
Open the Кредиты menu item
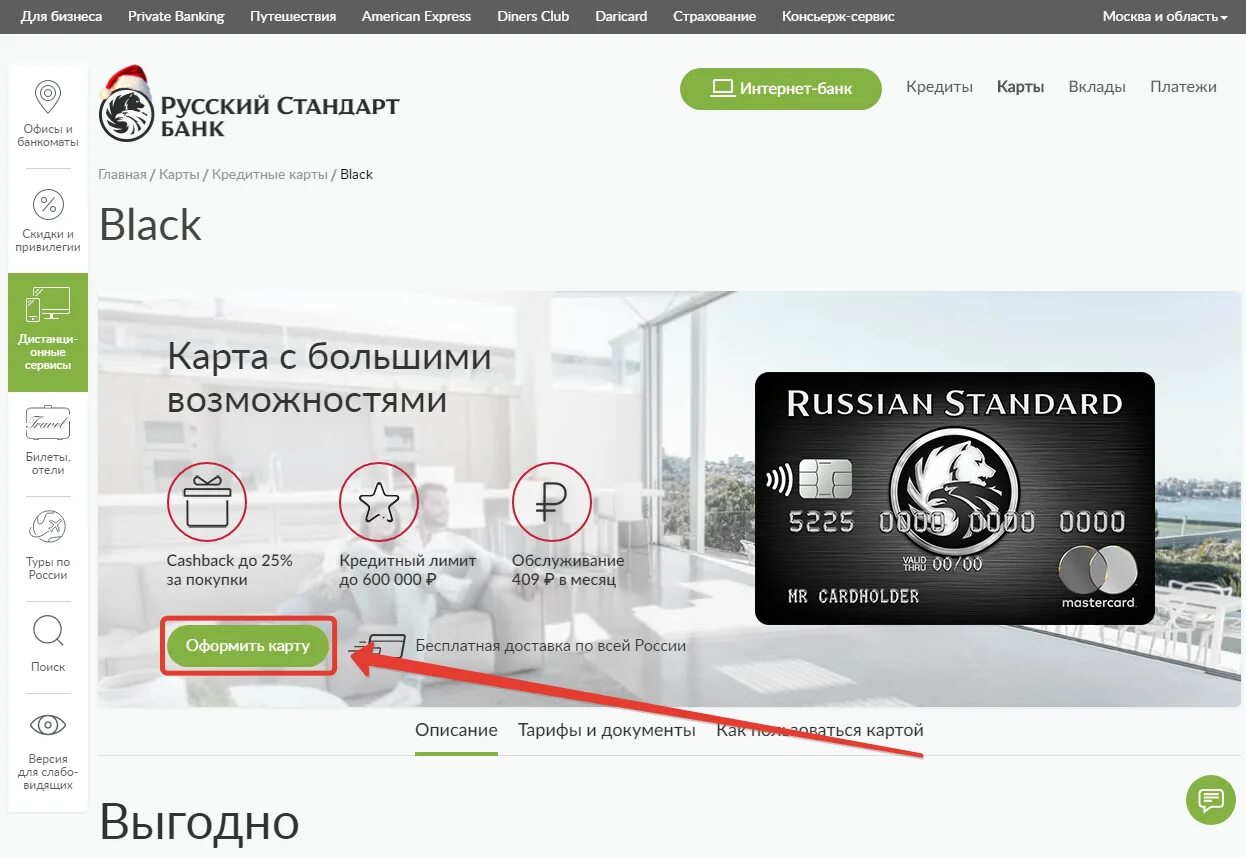click(939, 87)
